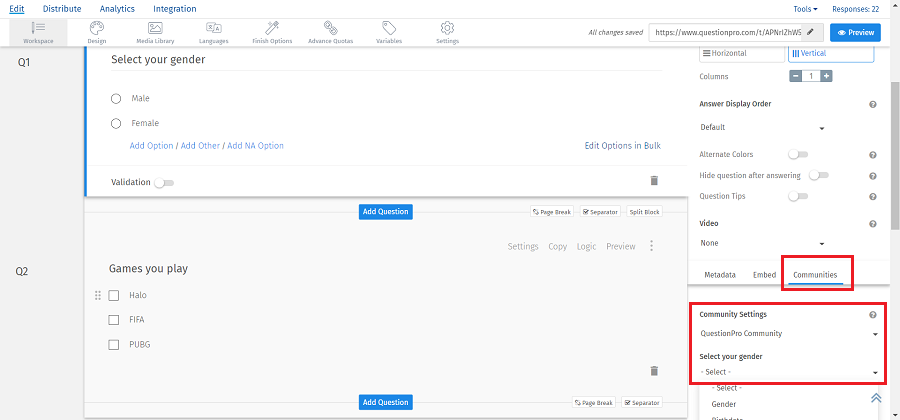Click the Add Other link
The height and width of the screenshot is (420, 900).
click(x=200, y=146)
